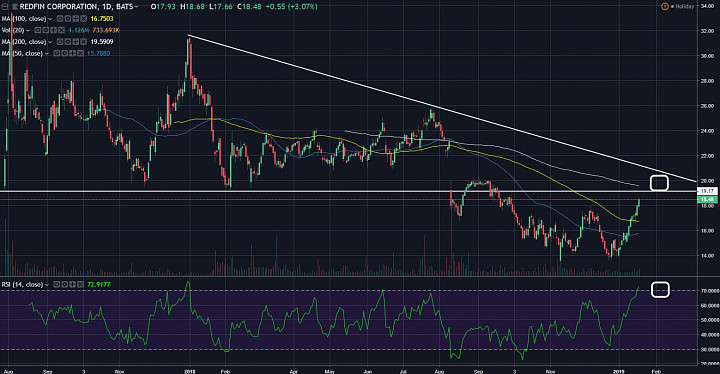This screenshot has width=720, height=374.
Task: Click the RSI (14, close) legend label
Action: click(x=22, y=284)
